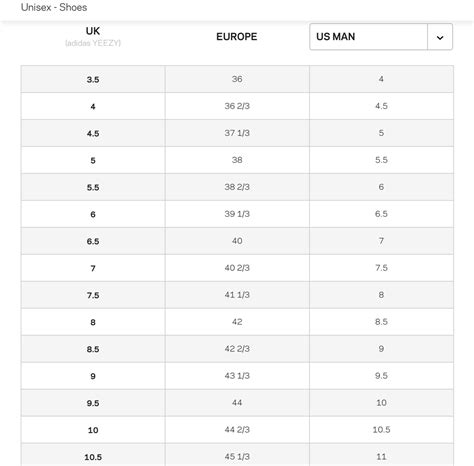This screenshot has height=466, width=474.
Task: Click UK size 3.5 cell
Action: tap(93, 79)
